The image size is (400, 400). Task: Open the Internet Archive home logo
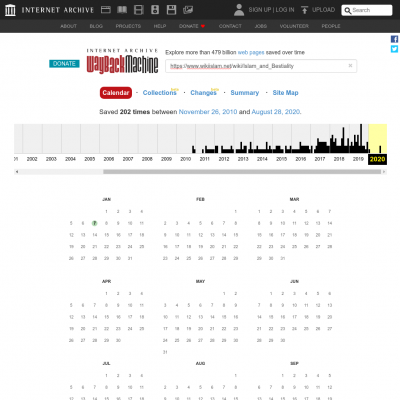pos(10,10)
